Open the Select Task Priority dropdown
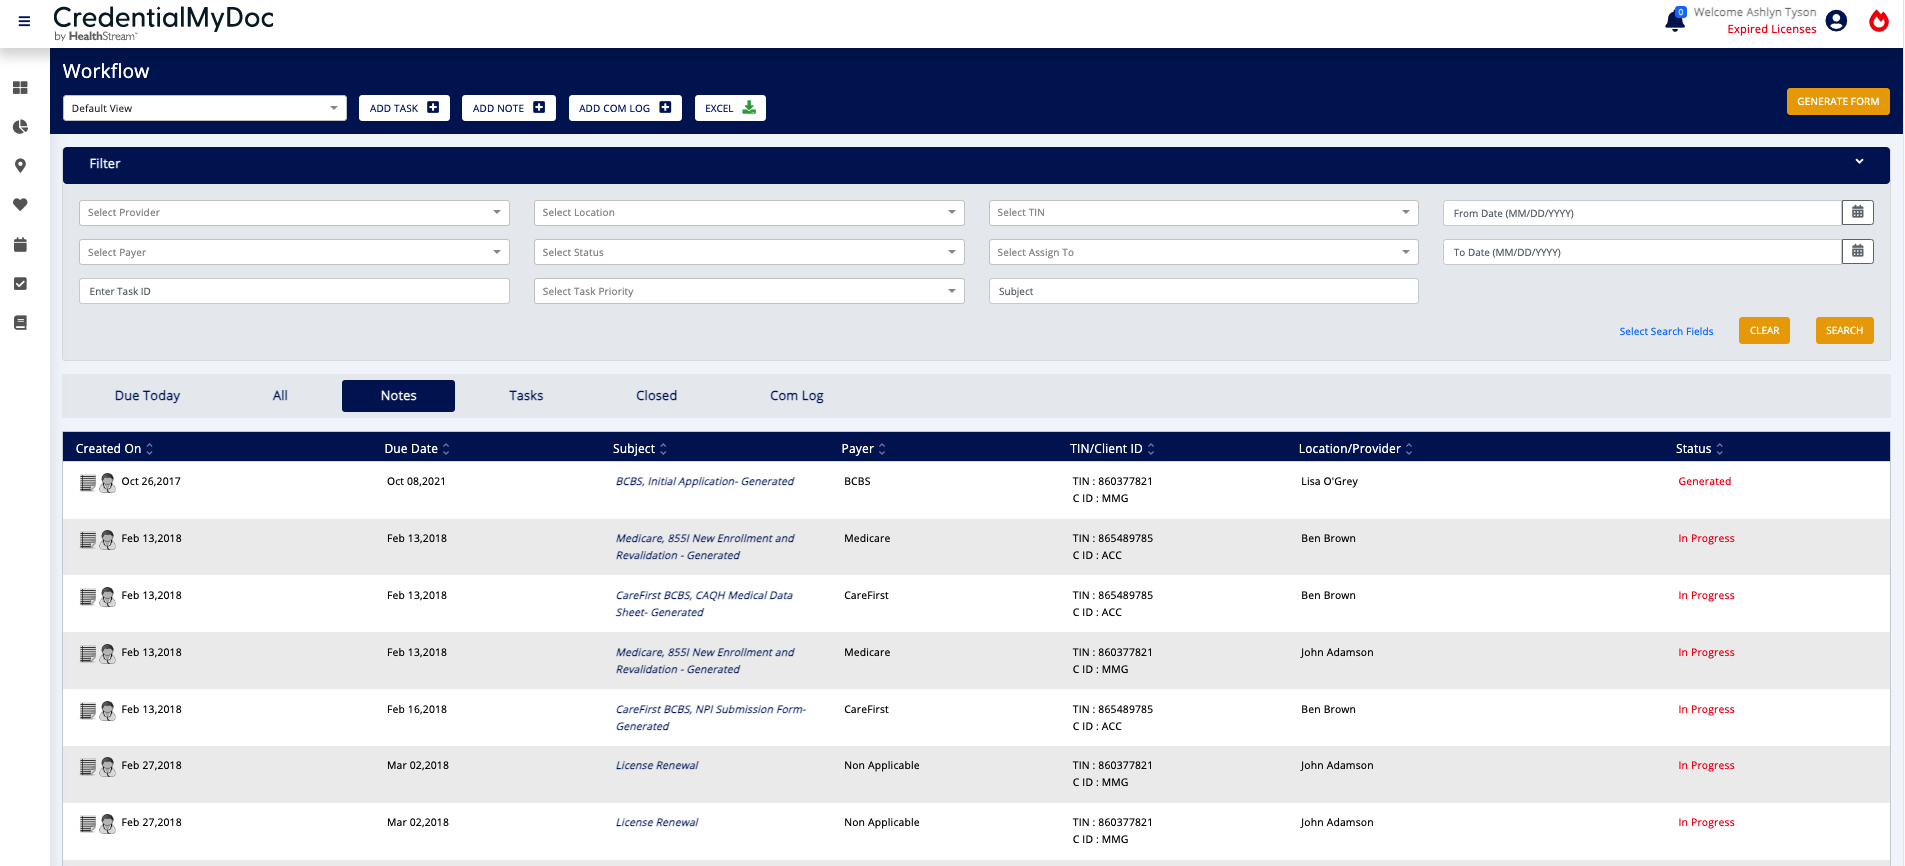 tap(749, 291)
